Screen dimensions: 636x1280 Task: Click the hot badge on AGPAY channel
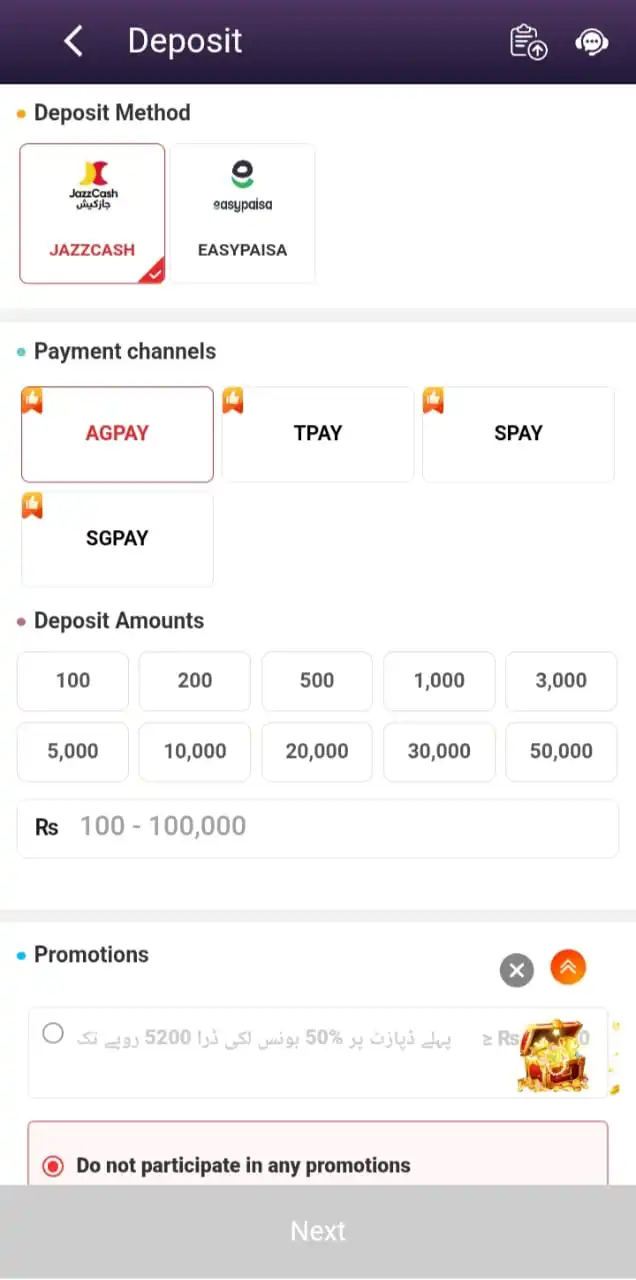point(31,399)
